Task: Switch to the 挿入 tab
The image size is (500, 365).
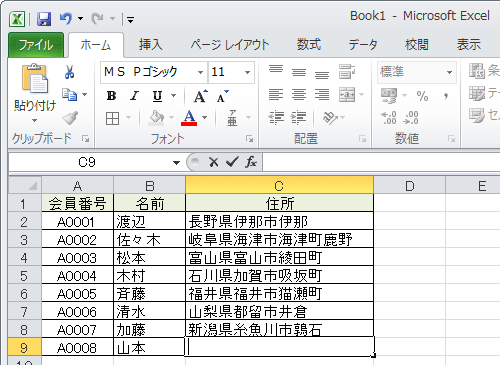Action: (x=151, y=45)
